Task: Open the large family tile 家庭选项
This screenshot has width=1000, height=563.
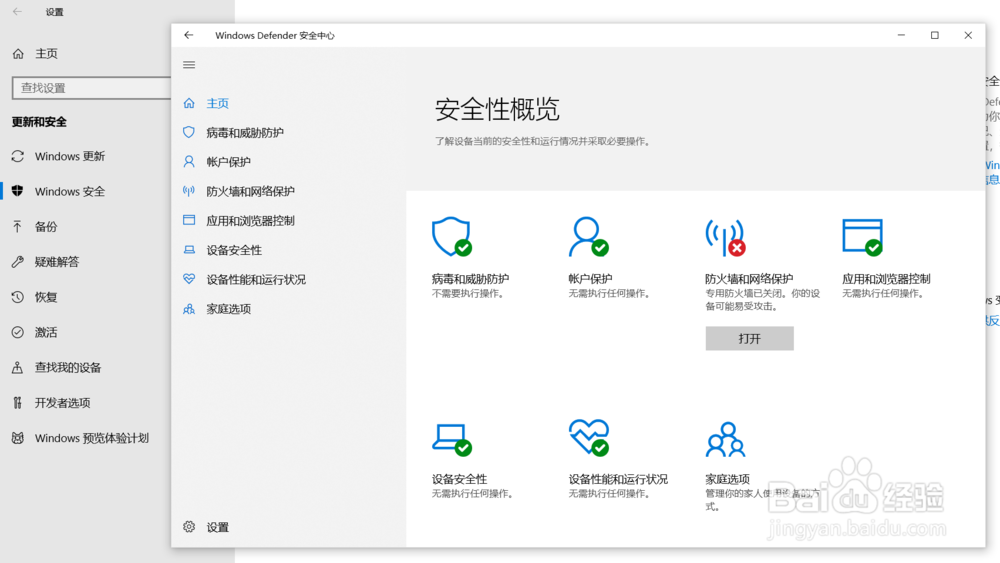Action: (x=725, y=439)
